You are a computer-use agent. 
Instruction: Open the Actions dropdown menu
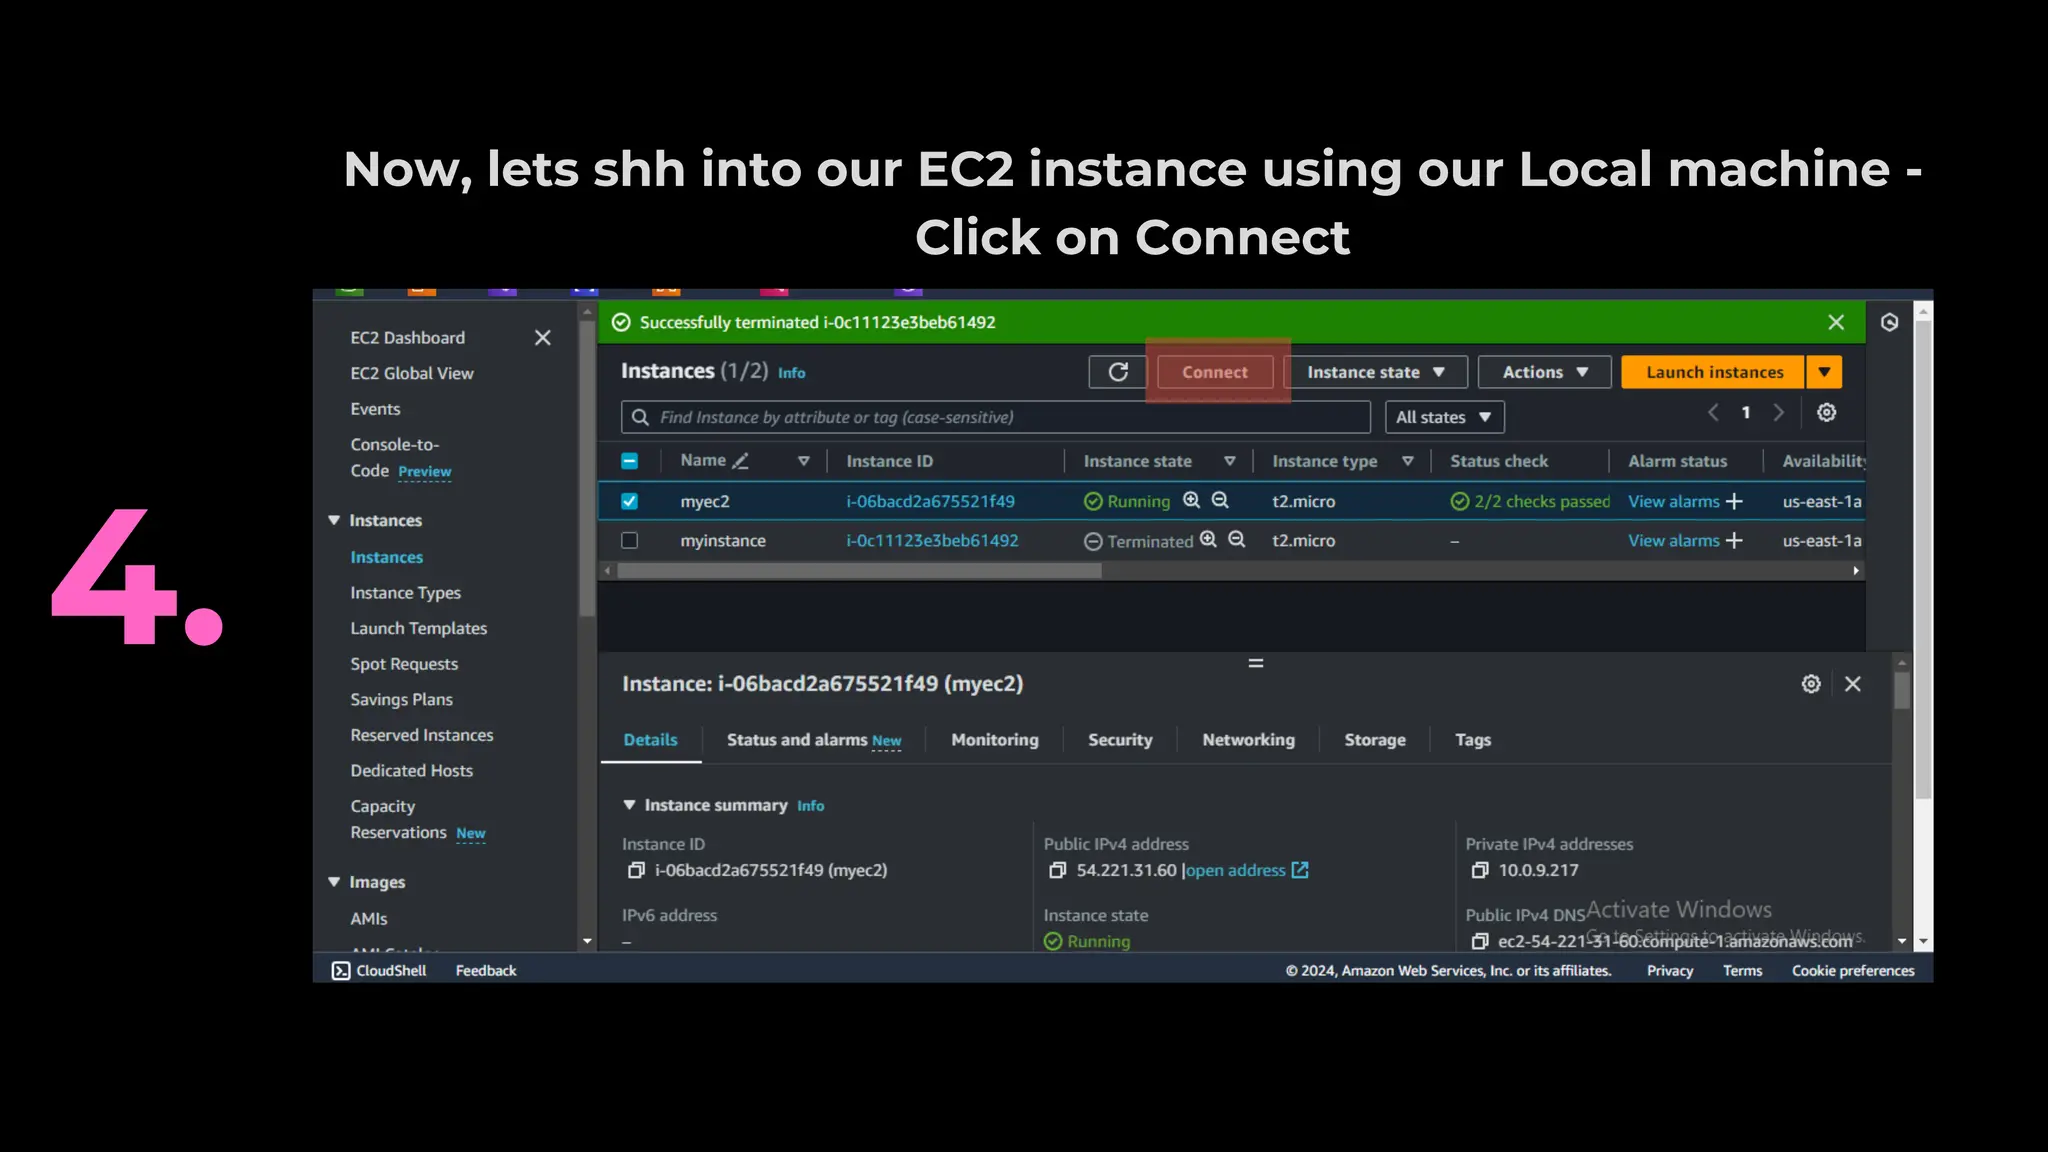[1544, 372]
